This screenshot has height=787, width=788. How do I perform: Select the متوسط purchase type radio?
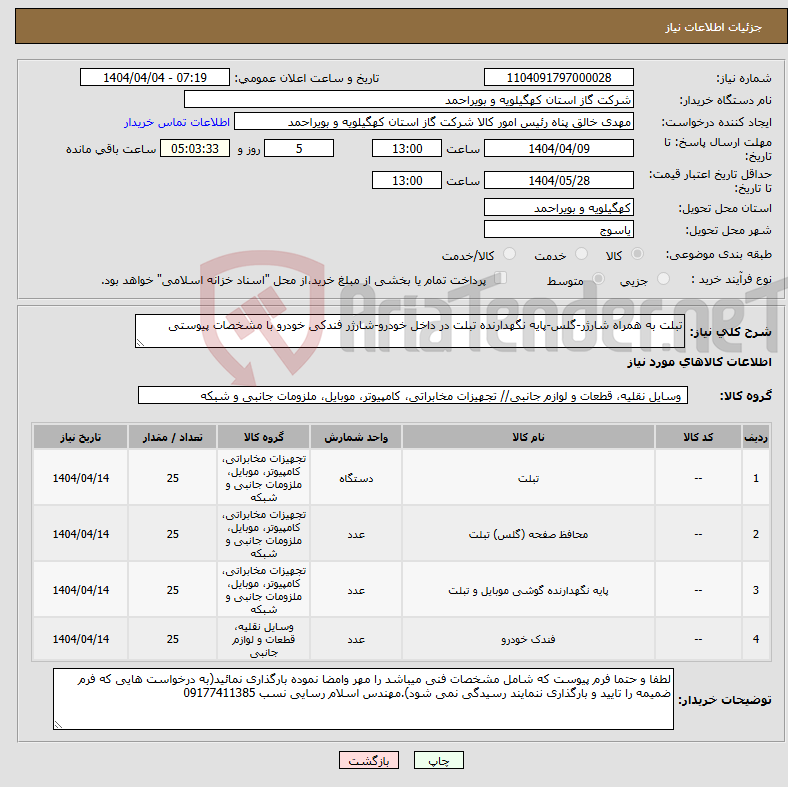click(x=599, y=278)
